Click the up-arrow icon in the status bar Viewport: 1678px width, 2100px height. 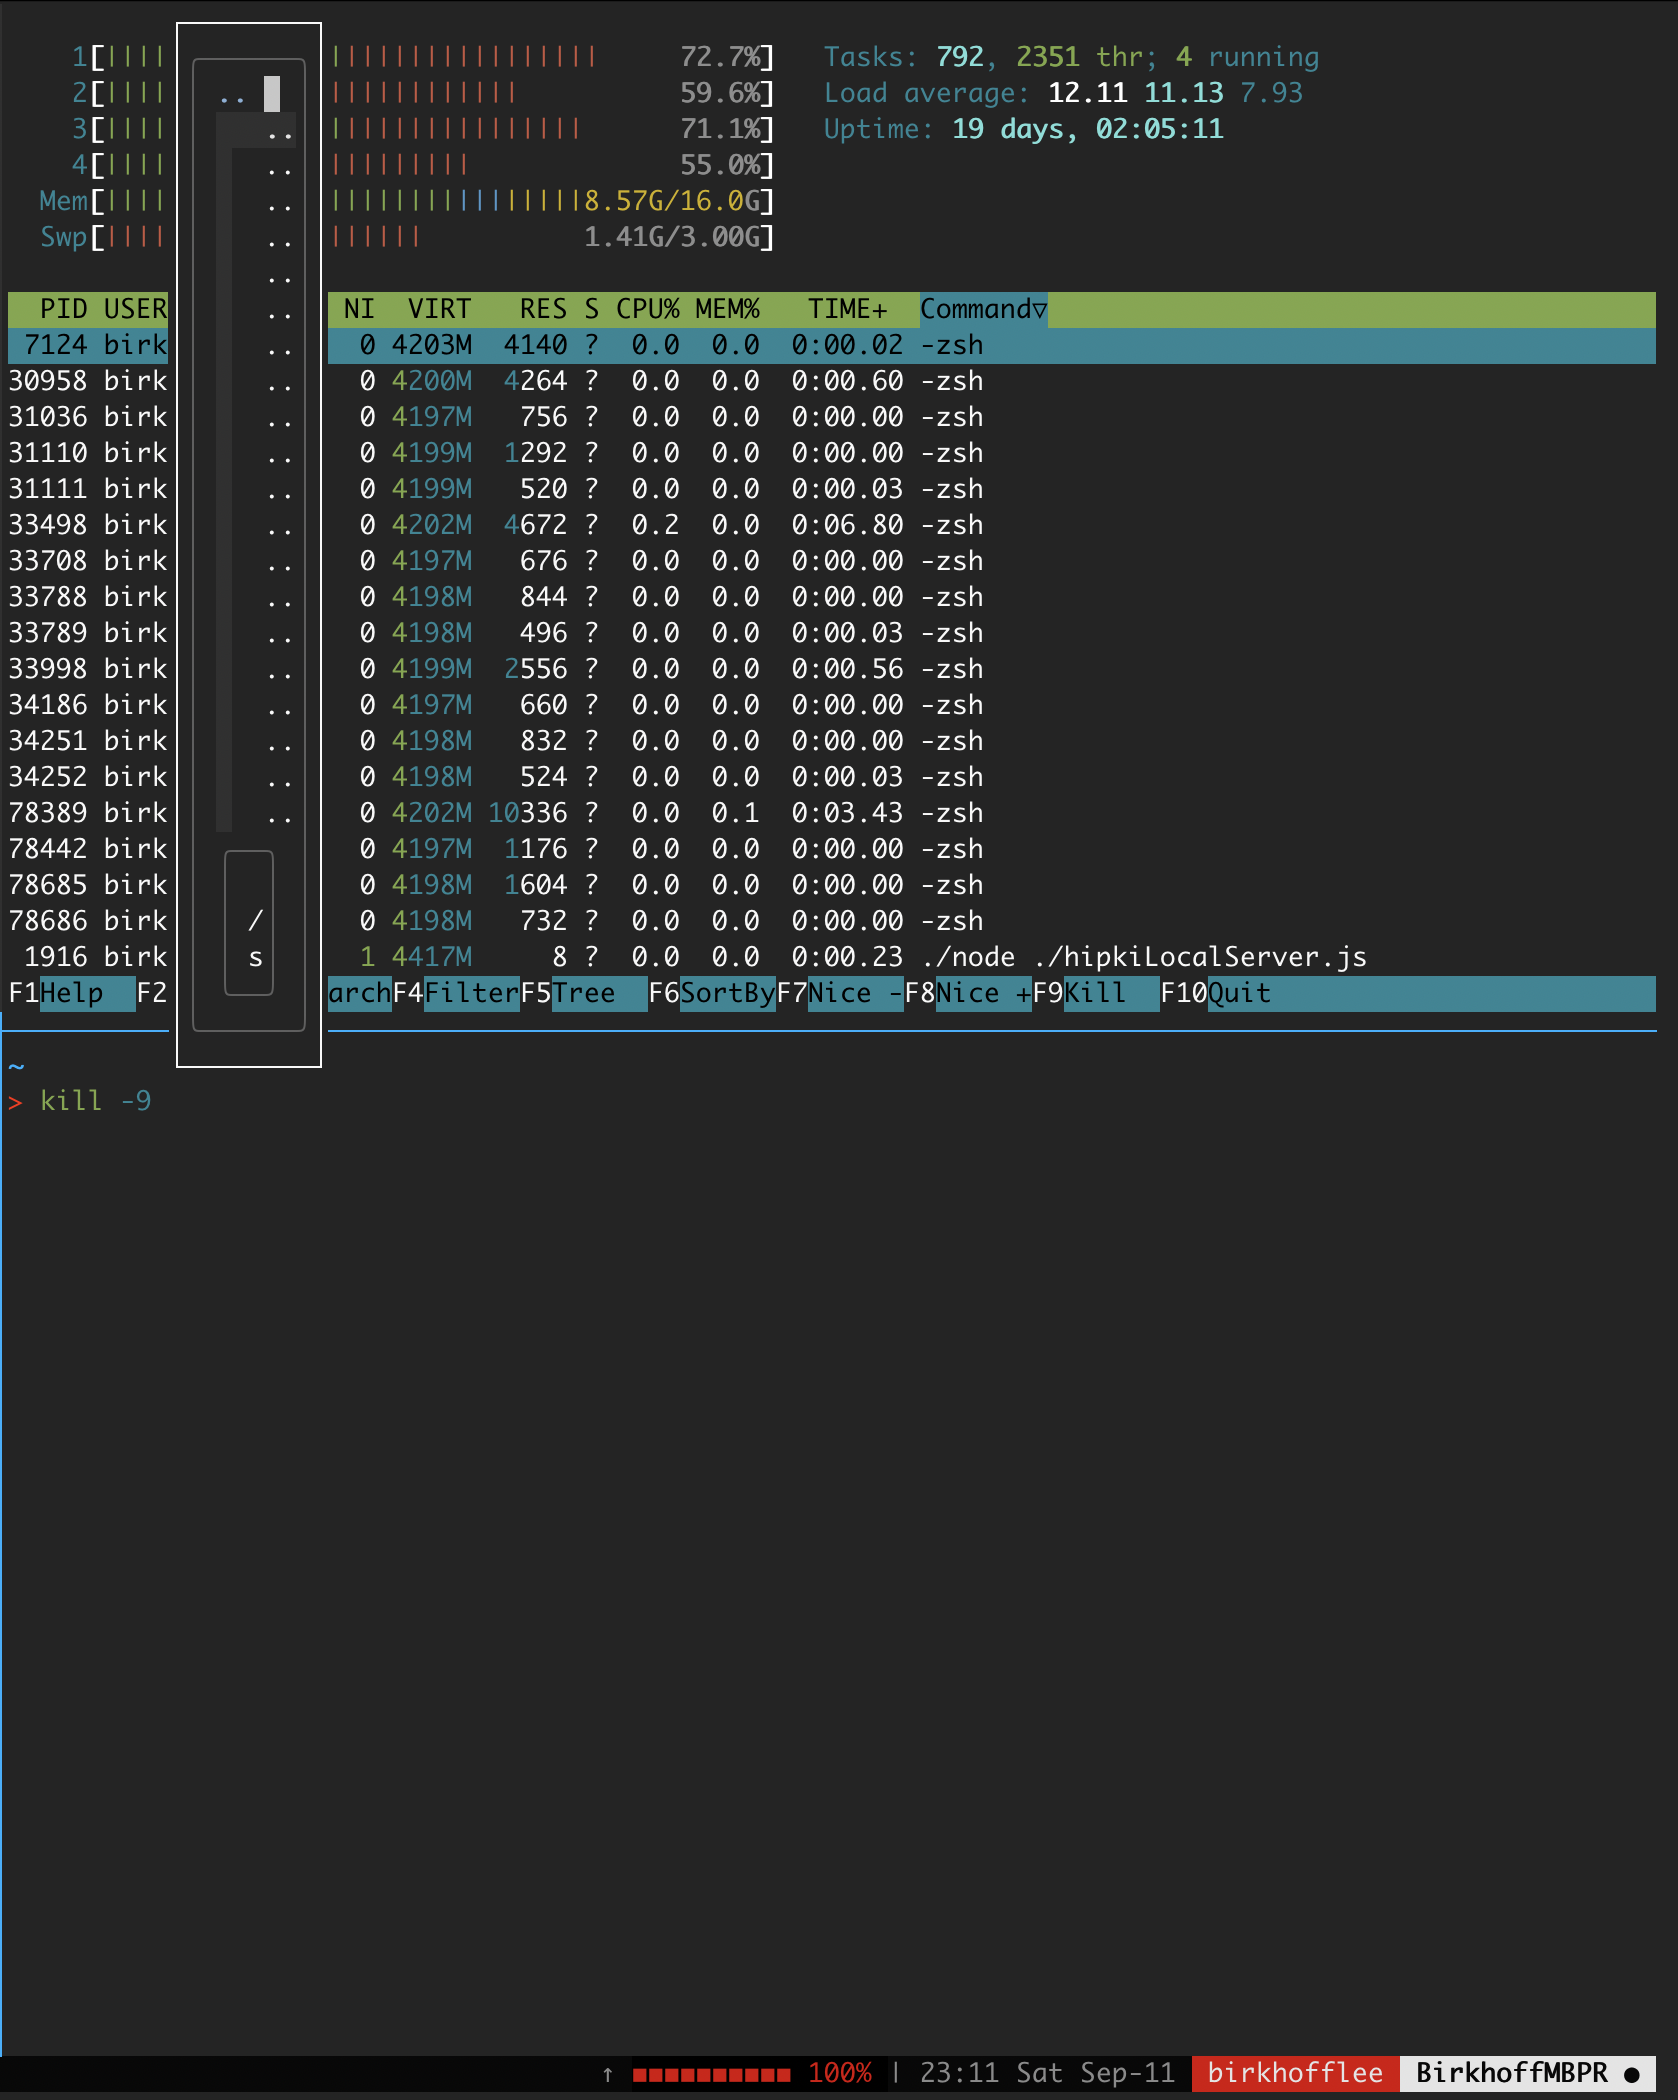coord(607,2072)
